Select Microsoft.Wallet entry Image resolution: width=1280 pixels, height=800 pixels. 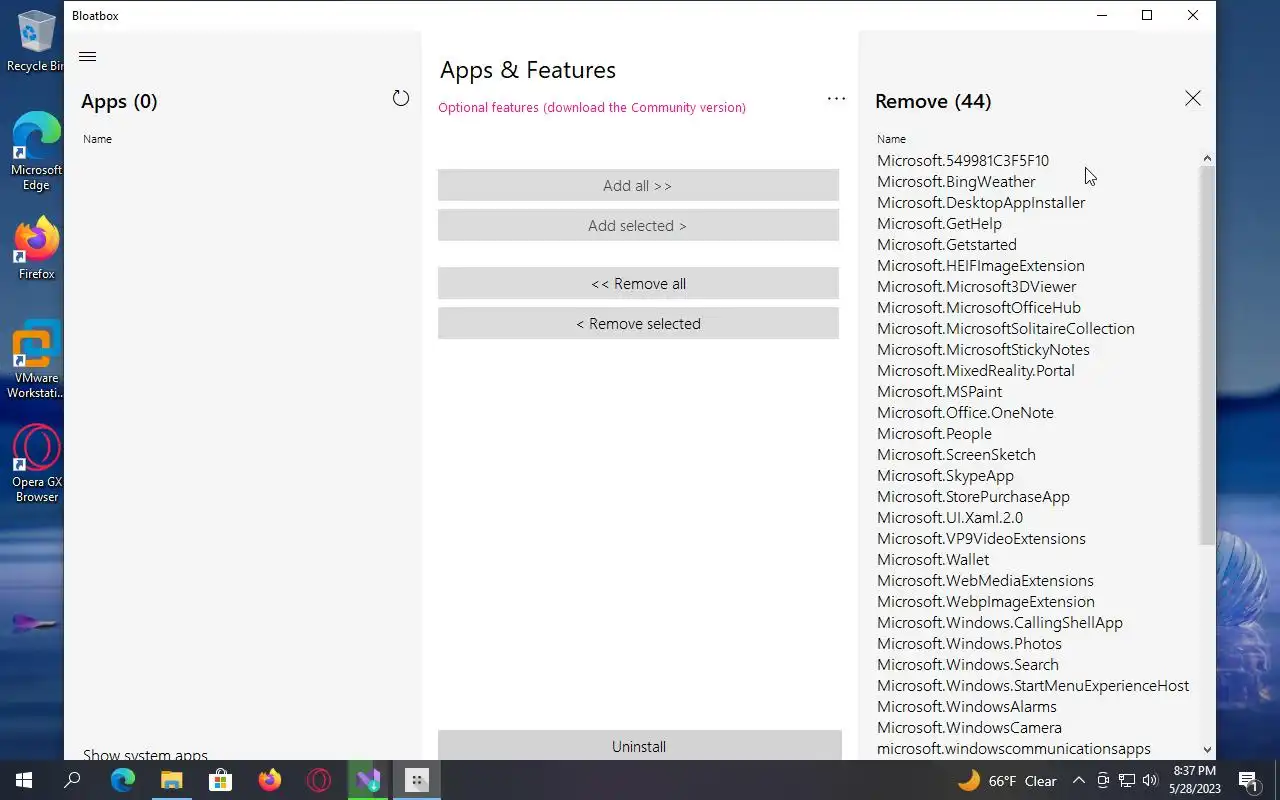pyautogui.click(x=933, y=559)
